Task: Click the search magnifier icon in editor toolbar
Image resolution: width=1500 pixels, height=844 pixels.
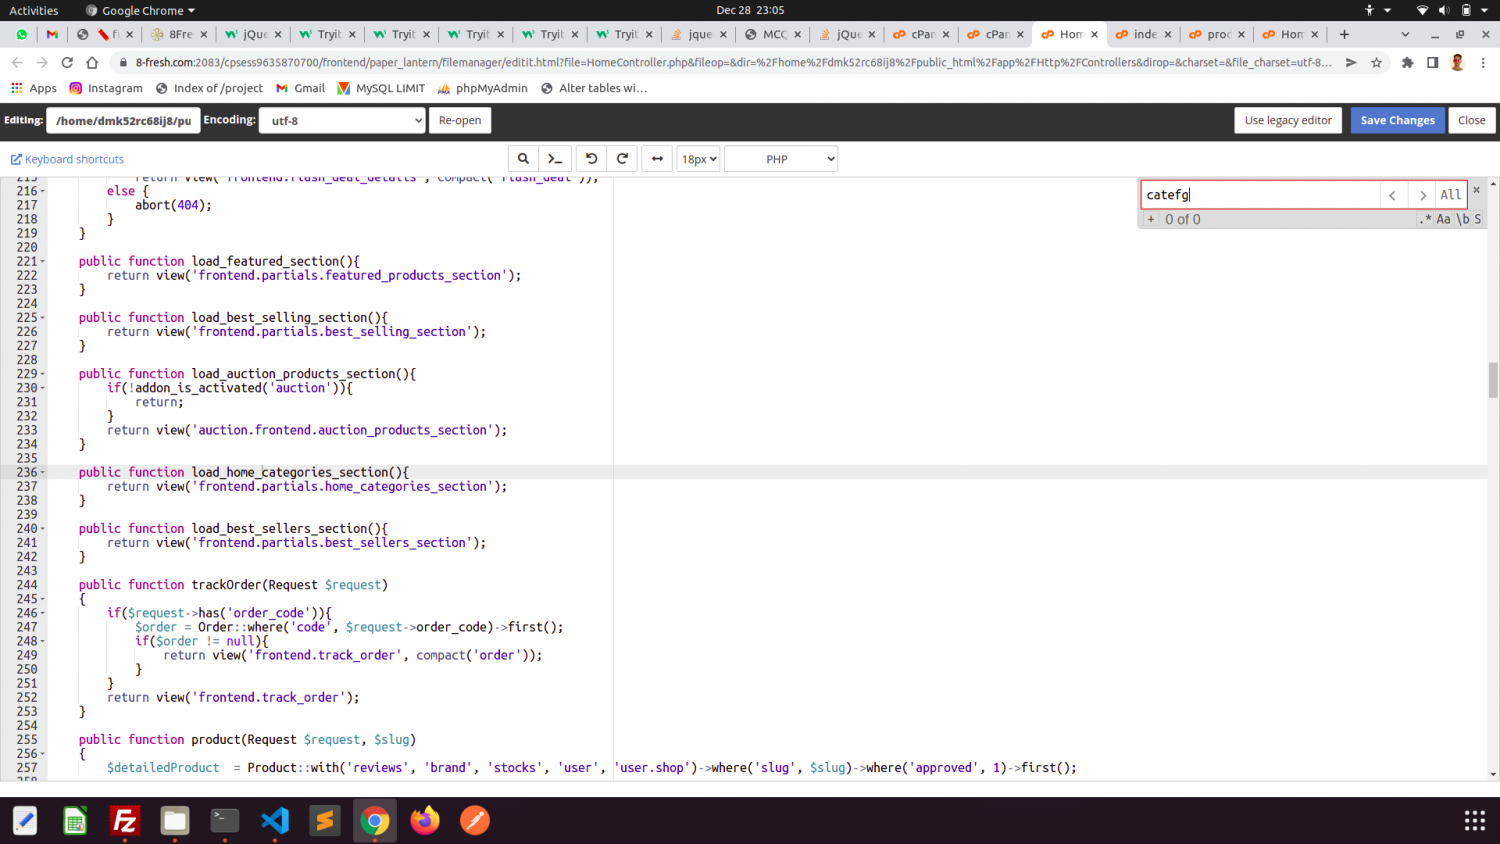Action: click(x=522, y=159)
